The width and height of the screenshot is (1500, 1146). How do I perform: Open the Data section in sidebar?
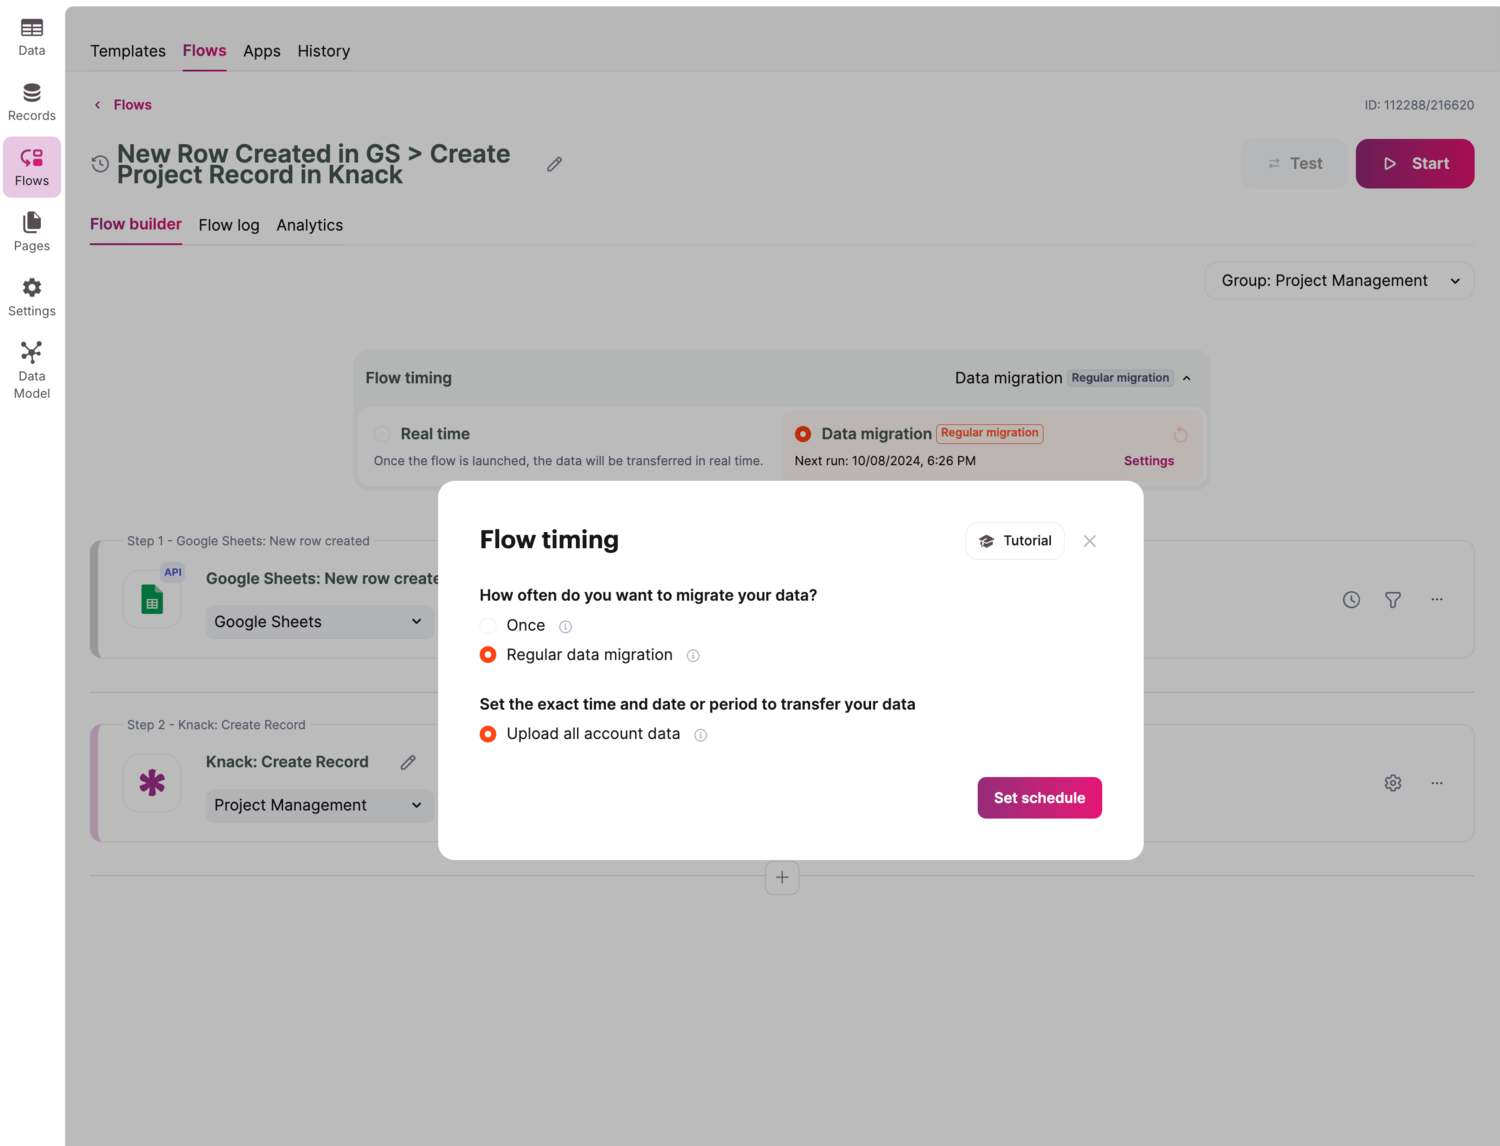pos(32,37)
